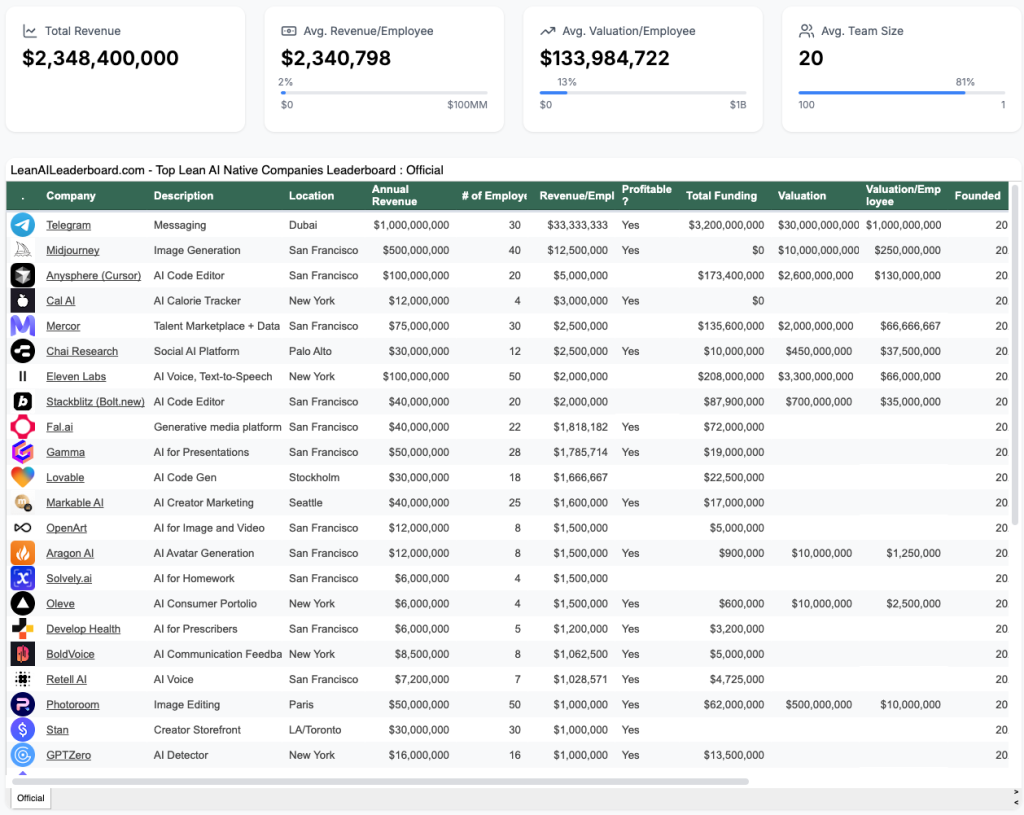
Task: Select the $2,348,400,000 total revenue value
Action: 101,58
